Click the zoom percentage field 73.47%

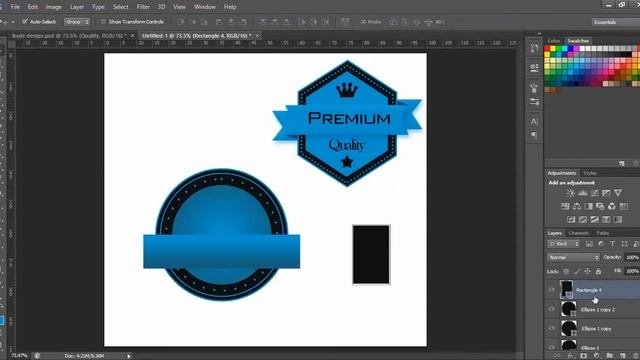pos(19,356)
